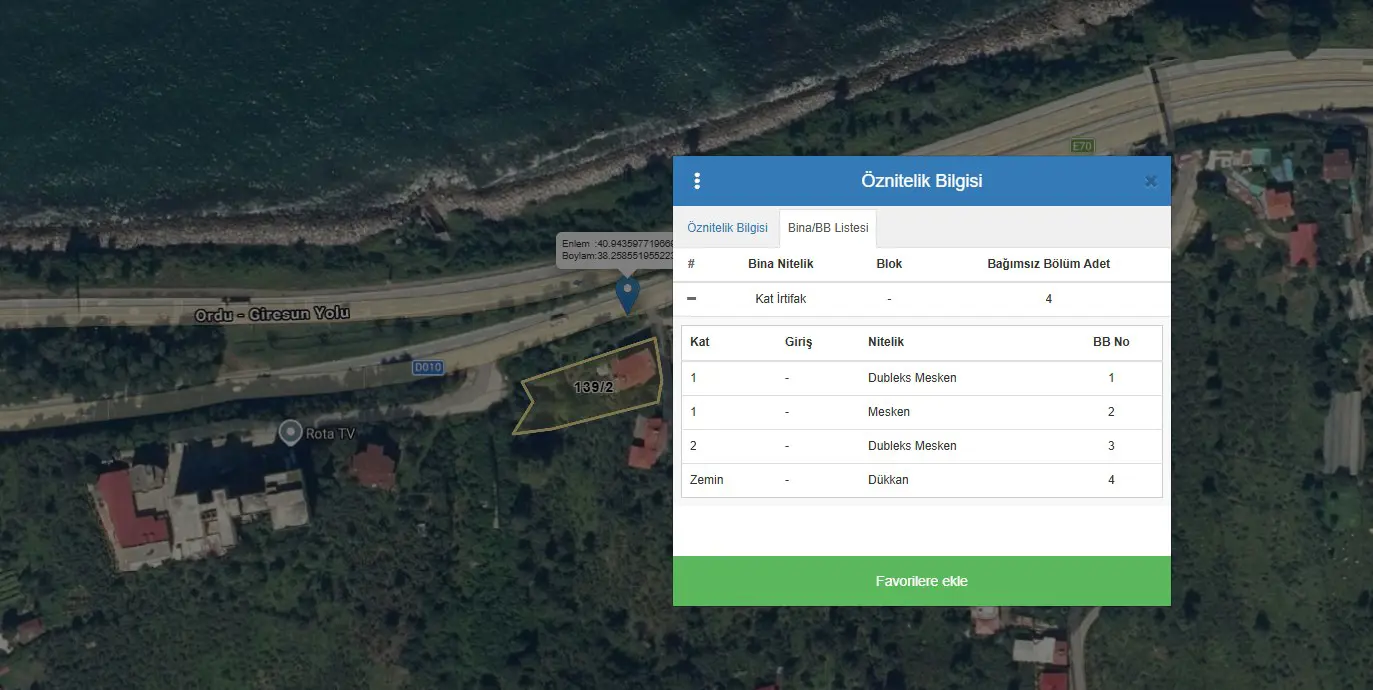
Task: Click the Enlem Boylam coordinate tooltip
Action: pyautogui.click(x=615, y=250)
